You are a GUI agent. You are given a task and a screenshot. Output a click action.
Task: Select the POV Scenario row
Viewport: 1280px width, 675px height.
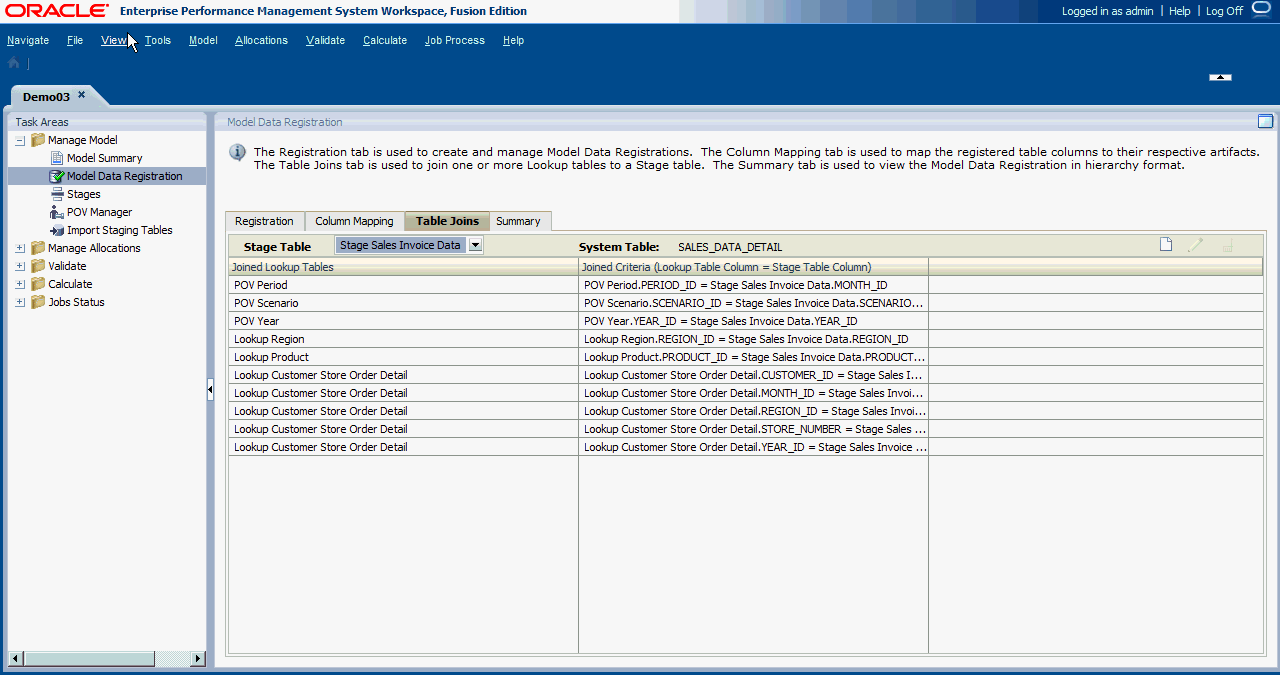click(745, 303)
